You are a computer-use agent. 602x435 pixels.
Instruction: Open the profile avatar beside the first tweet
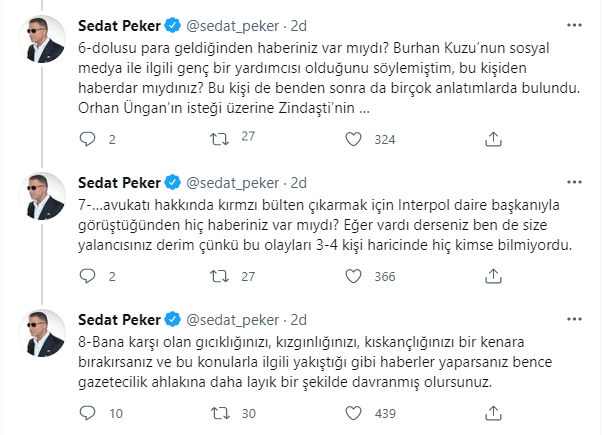[x=42, y=39]
